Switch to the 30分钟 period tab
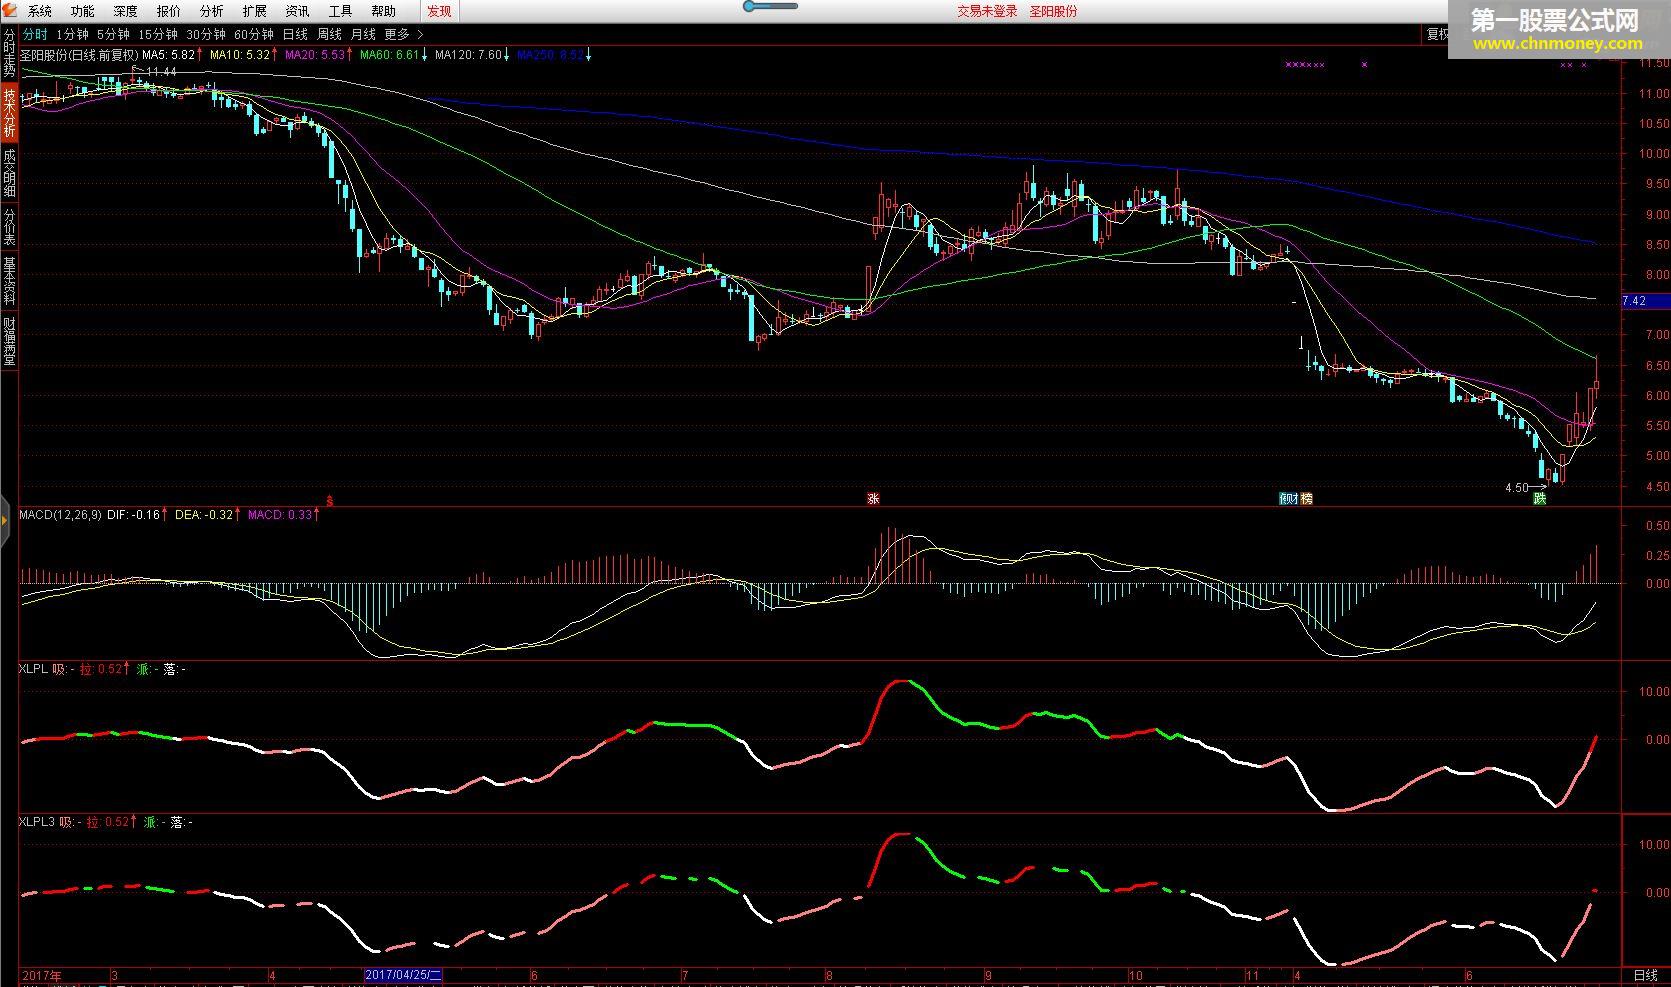 [x=206, y=34]
